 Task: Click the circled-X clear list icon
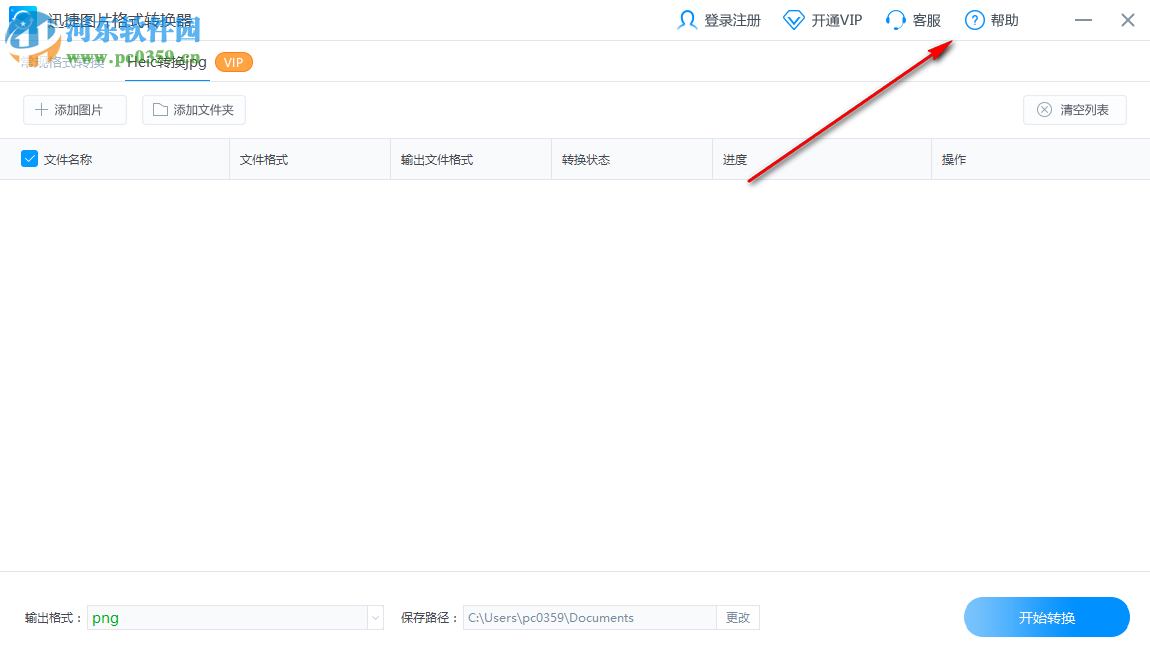1046,110
